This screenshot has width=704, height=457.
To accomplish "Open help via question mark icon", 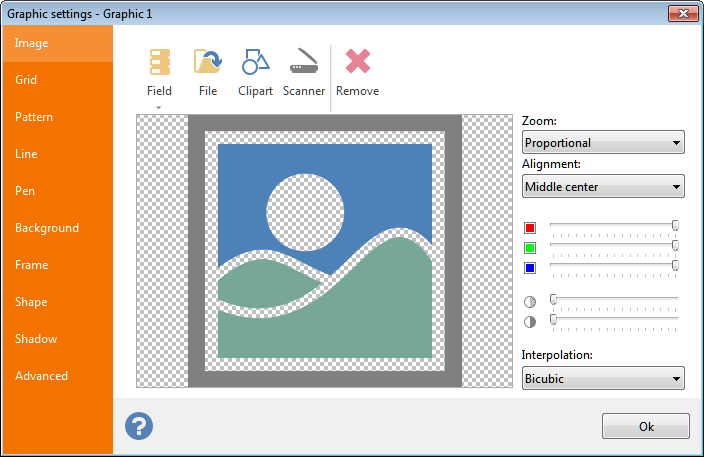I will click(x=139, y=426).
